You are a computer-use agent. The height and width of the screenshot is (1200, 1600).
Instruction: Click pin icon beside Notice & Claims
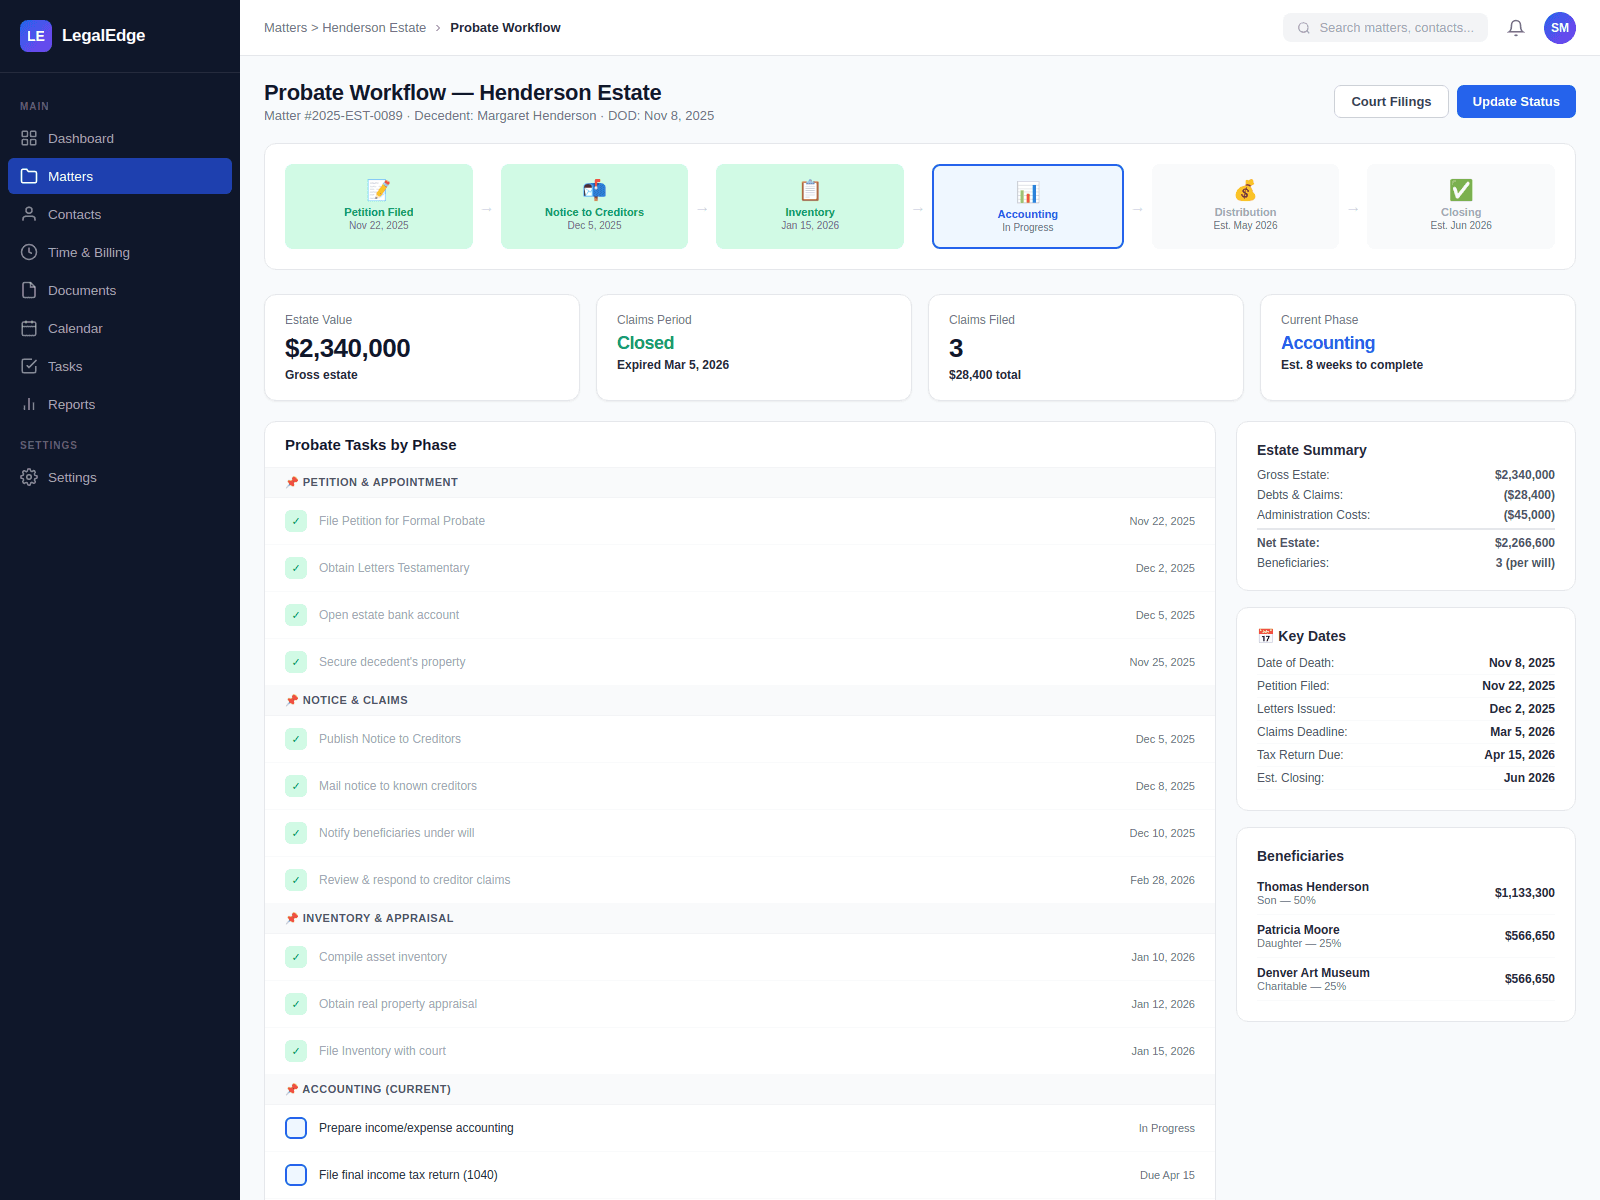[292, 700]
